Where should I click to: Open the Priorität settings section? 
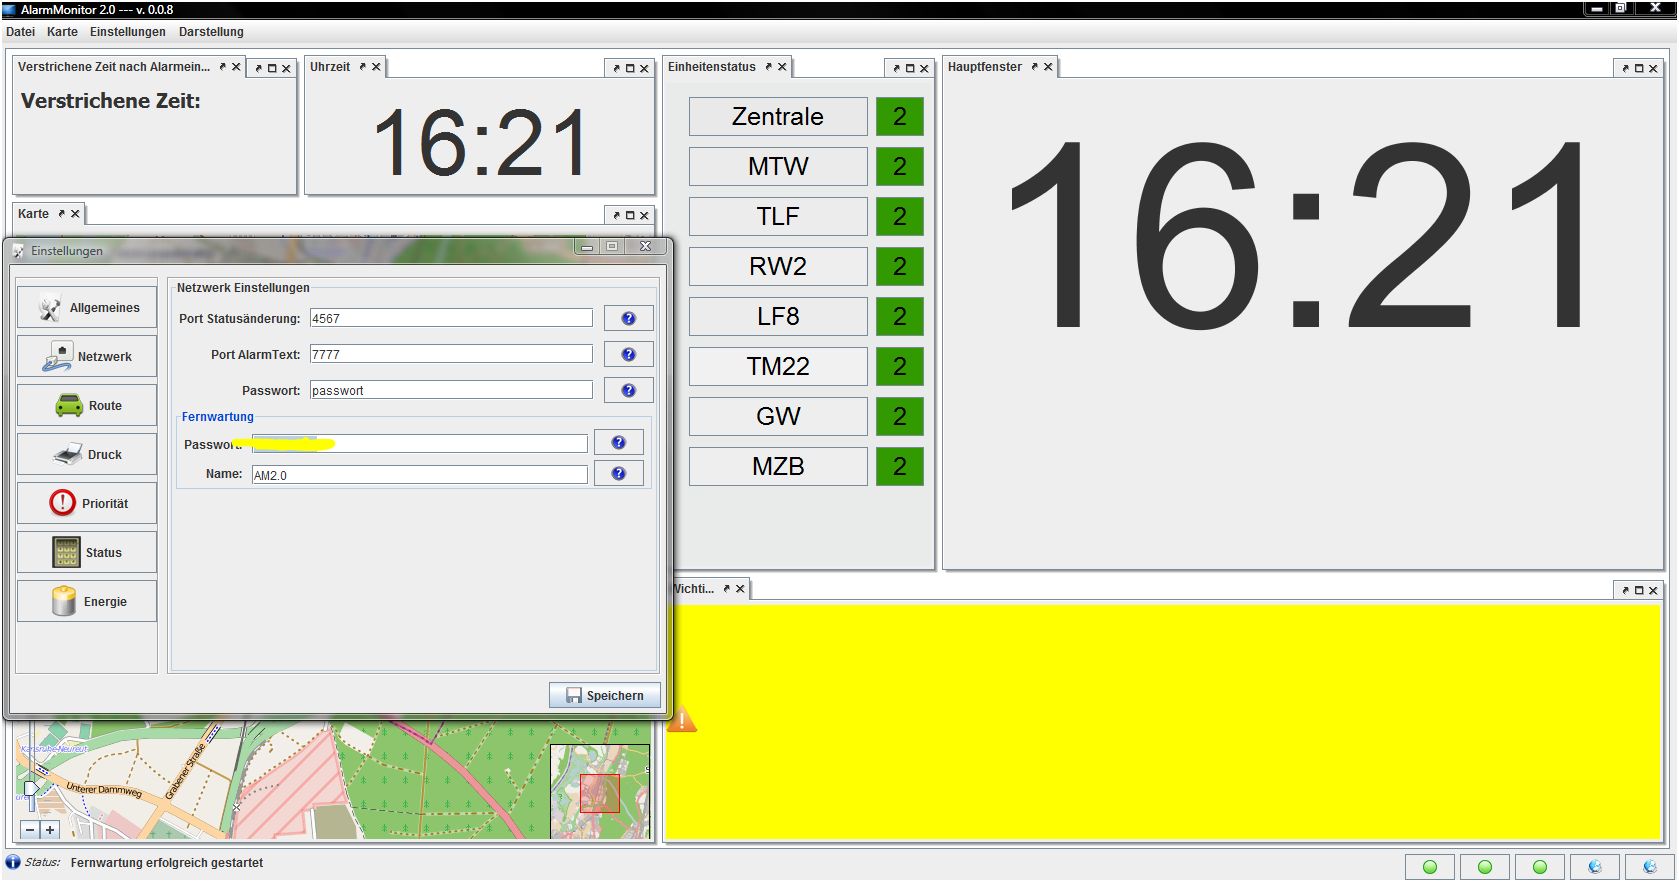tap(87, 504)
